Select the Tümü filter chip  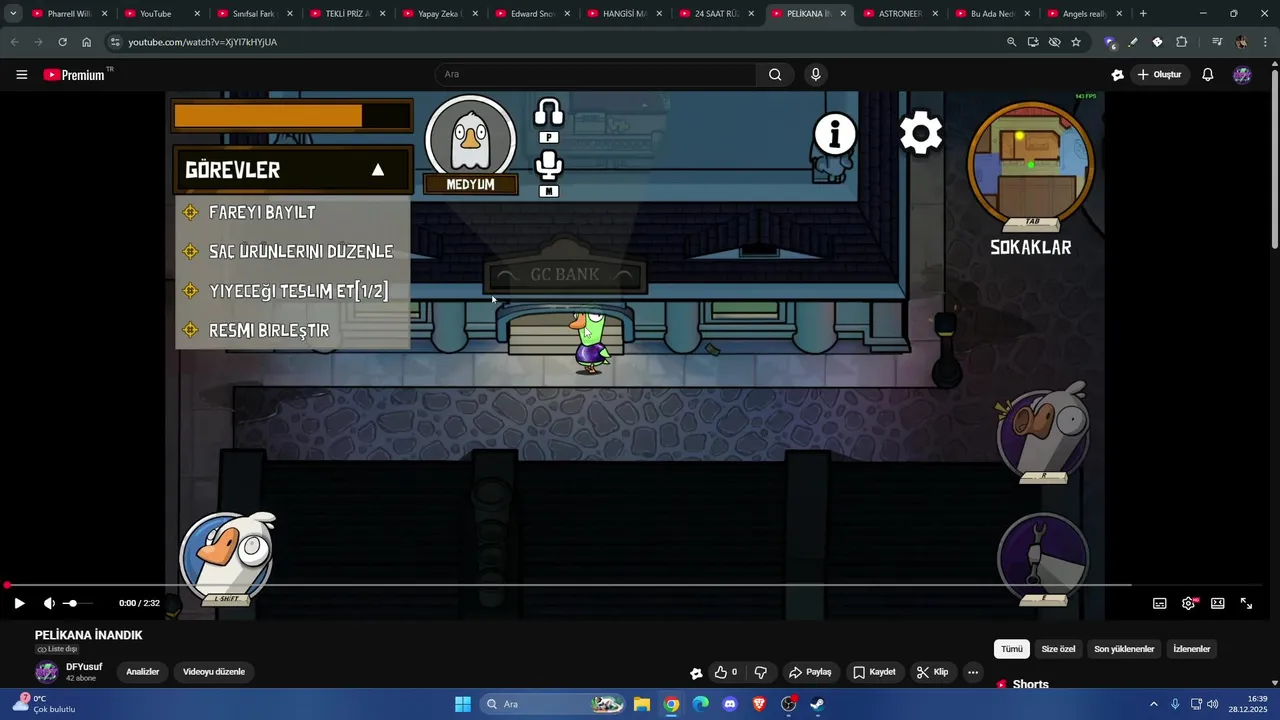pyautogui.click(x=1012, y=649)
